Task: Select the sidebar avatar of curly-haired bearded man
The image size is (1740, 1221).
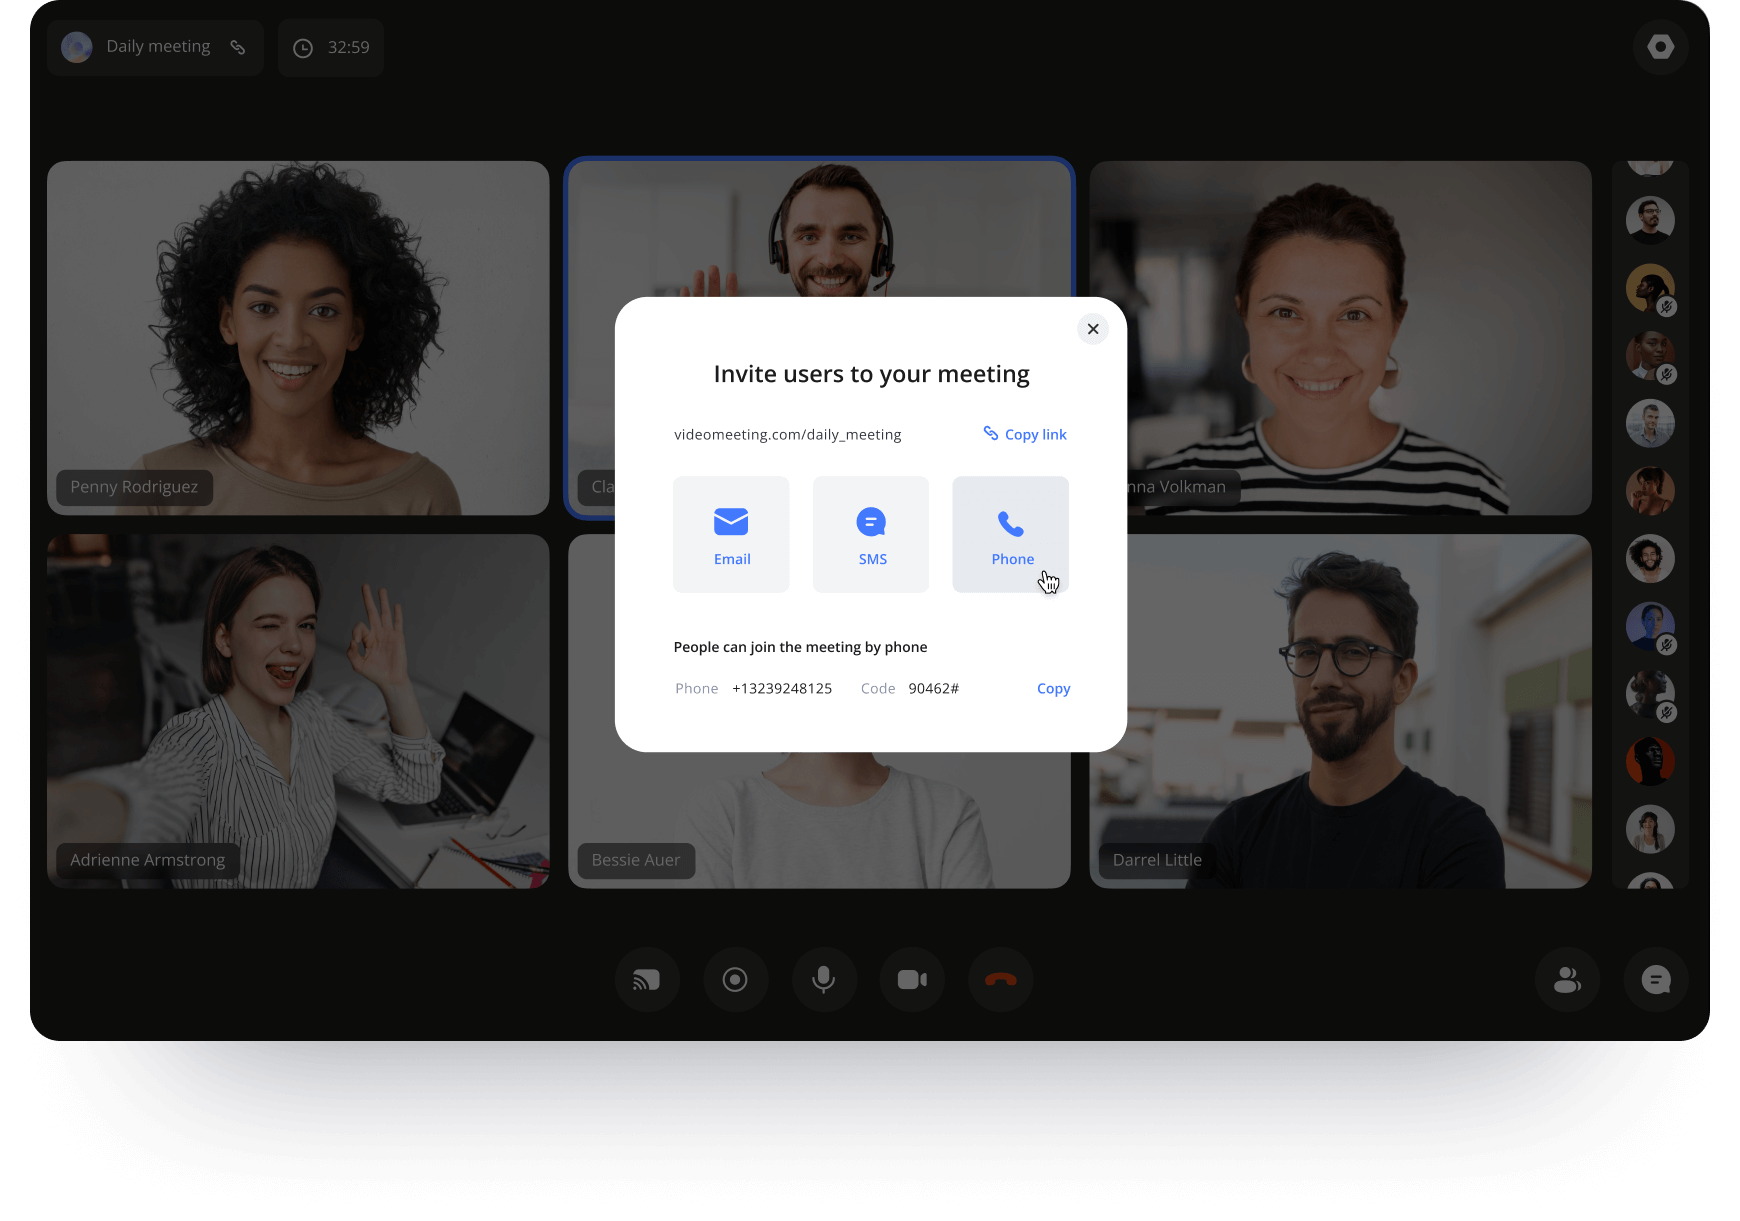Action: click(x=1650, y=559)
